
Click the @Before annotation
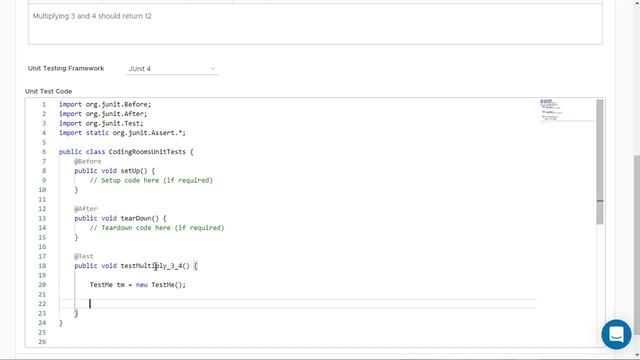click(88, 161)
